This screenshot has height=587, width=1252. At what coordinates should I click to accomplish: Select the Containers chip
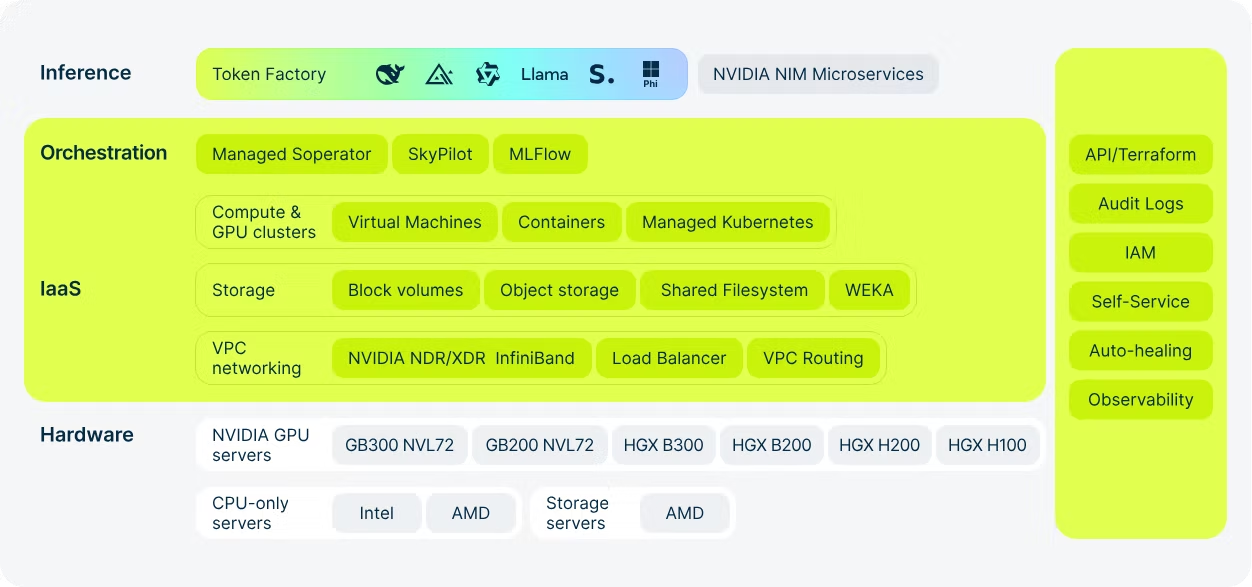pyautogui.click(x=561, y=222)
